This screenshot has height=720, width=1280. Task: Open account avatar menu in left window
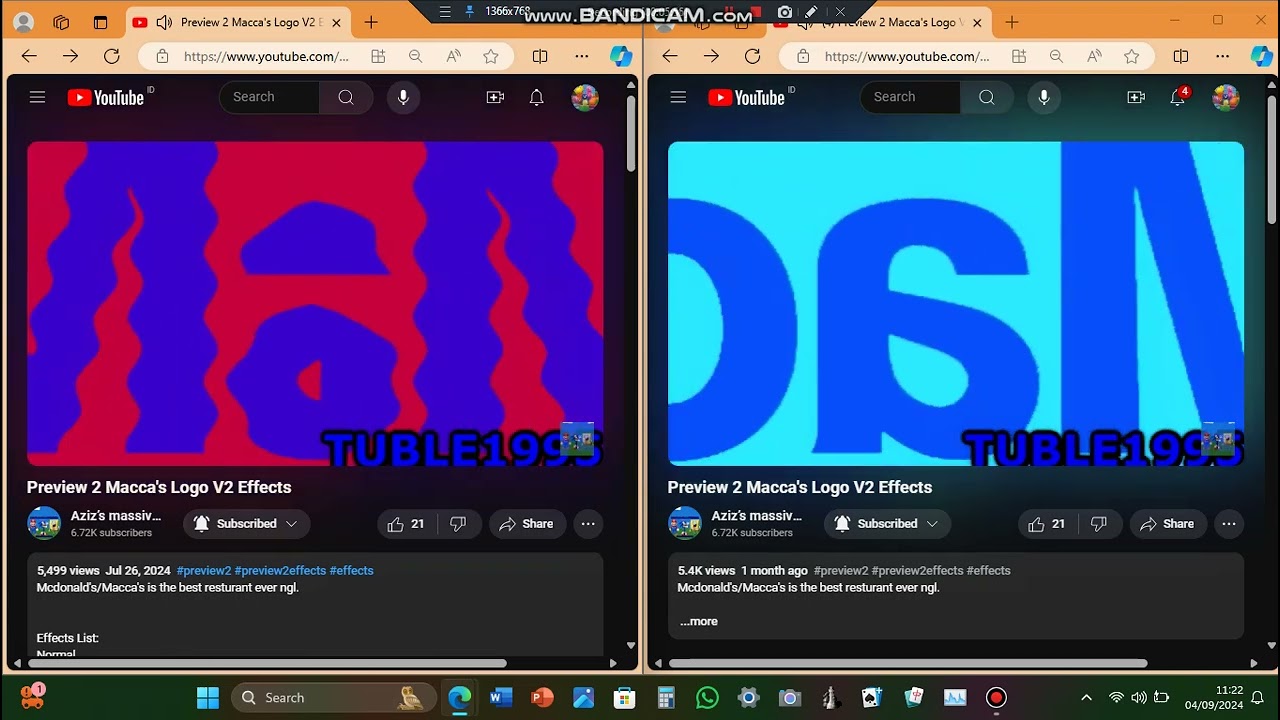point(585,97)
